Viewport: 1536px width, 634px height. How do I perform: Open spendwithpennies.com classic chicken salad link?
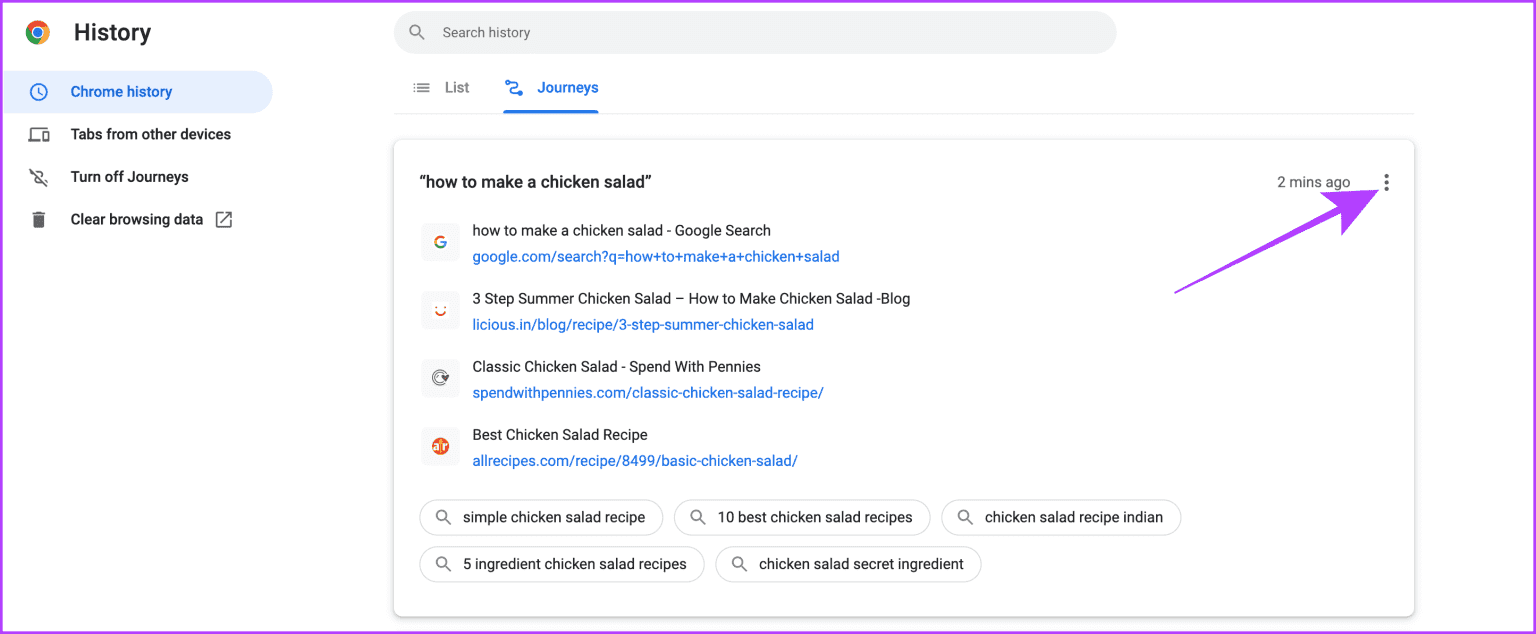click(x=648, y=393)
